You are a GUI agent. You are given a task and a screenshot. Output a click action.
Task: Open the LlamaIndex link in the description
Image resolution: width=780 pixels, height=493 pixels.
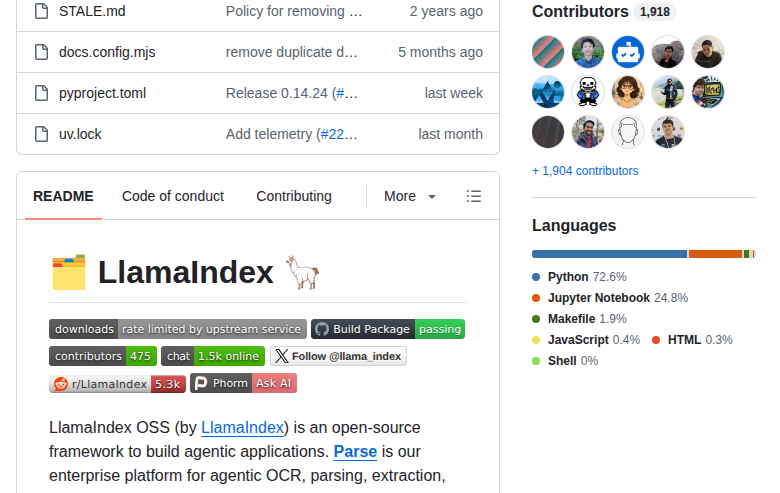(242, 427)
